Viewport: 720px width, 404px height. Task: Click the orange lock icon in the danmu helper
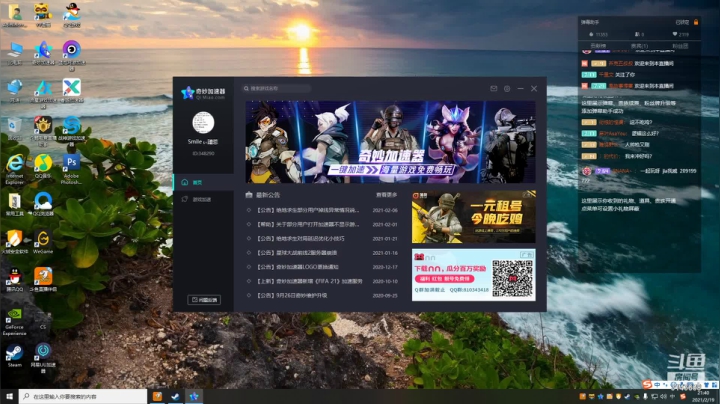tap(696, 22)
